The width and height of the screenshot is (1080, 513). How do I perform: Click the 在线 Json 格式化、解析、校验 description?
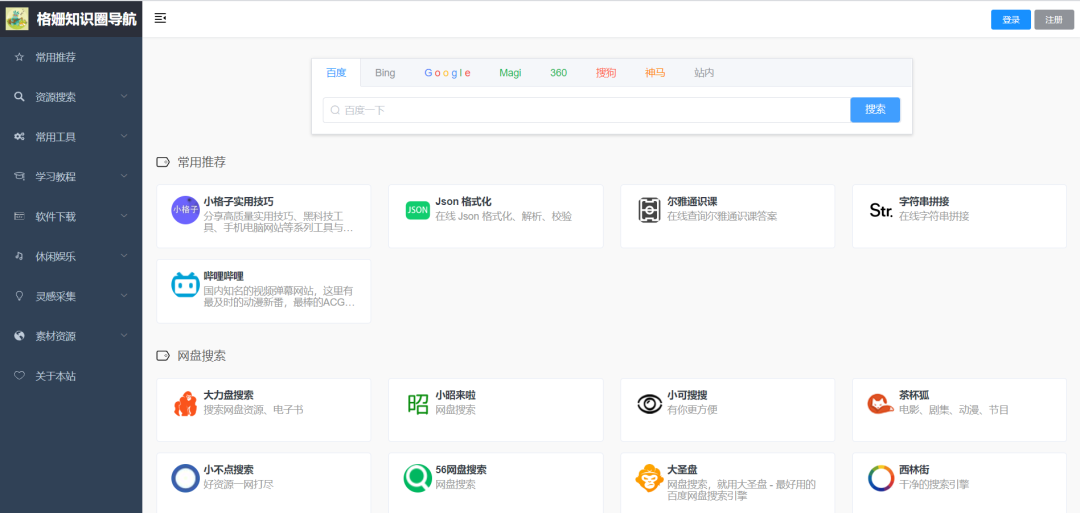pos(503,216)
